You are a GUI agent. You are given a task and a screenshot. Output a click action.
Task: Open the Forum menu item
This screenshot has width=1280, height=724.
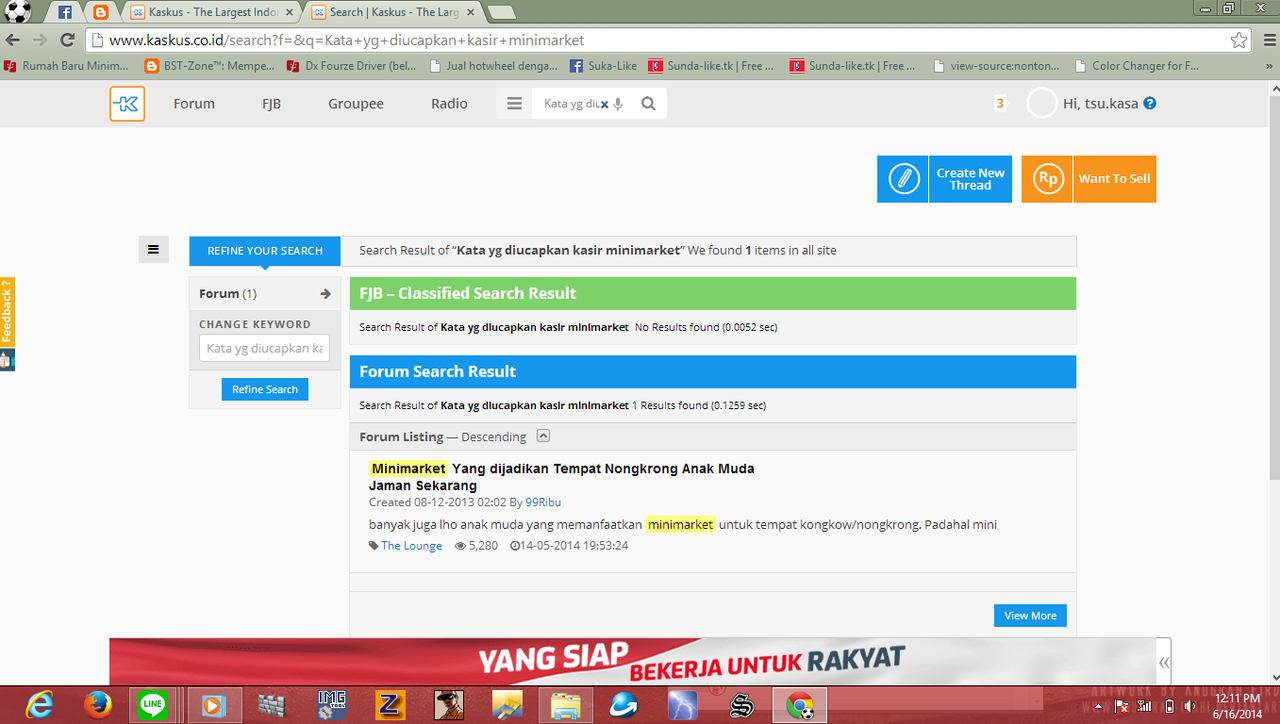194,104
